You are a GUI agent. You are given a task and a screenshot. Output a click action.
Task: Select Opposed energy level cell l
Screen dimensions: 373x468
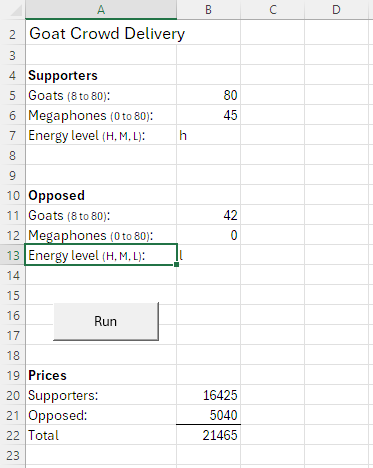point(208,255)
